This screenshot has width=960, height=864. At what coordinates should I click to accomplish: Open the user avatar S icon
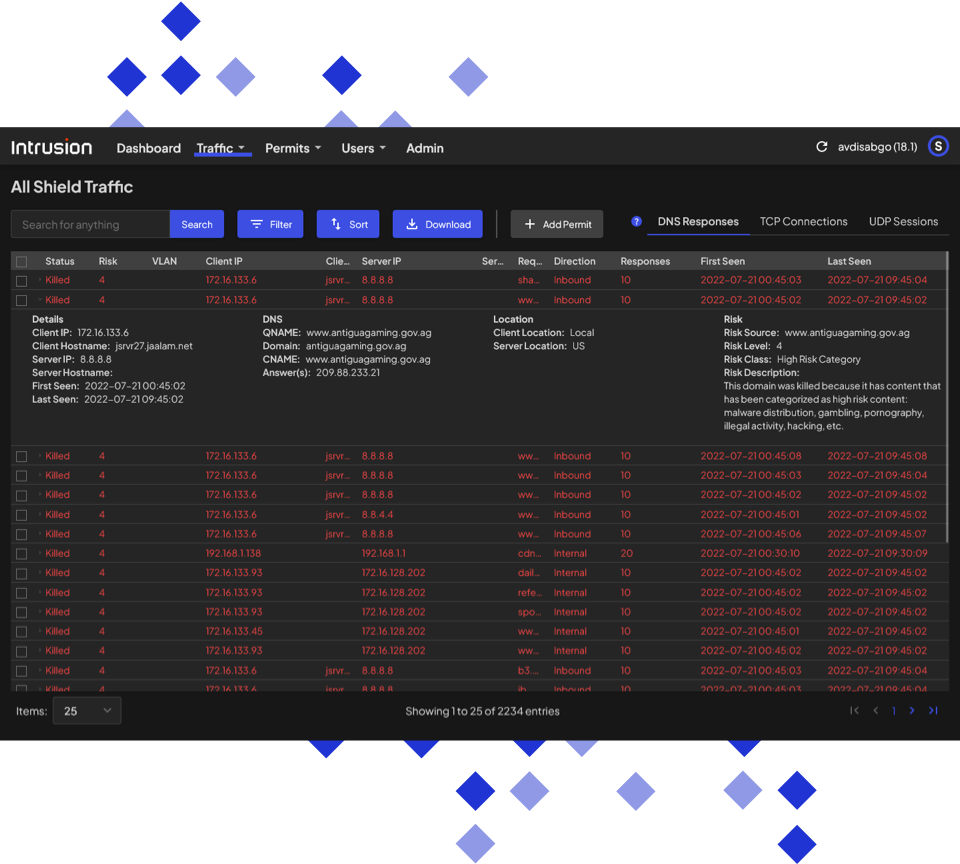click(x=937, y=147)
